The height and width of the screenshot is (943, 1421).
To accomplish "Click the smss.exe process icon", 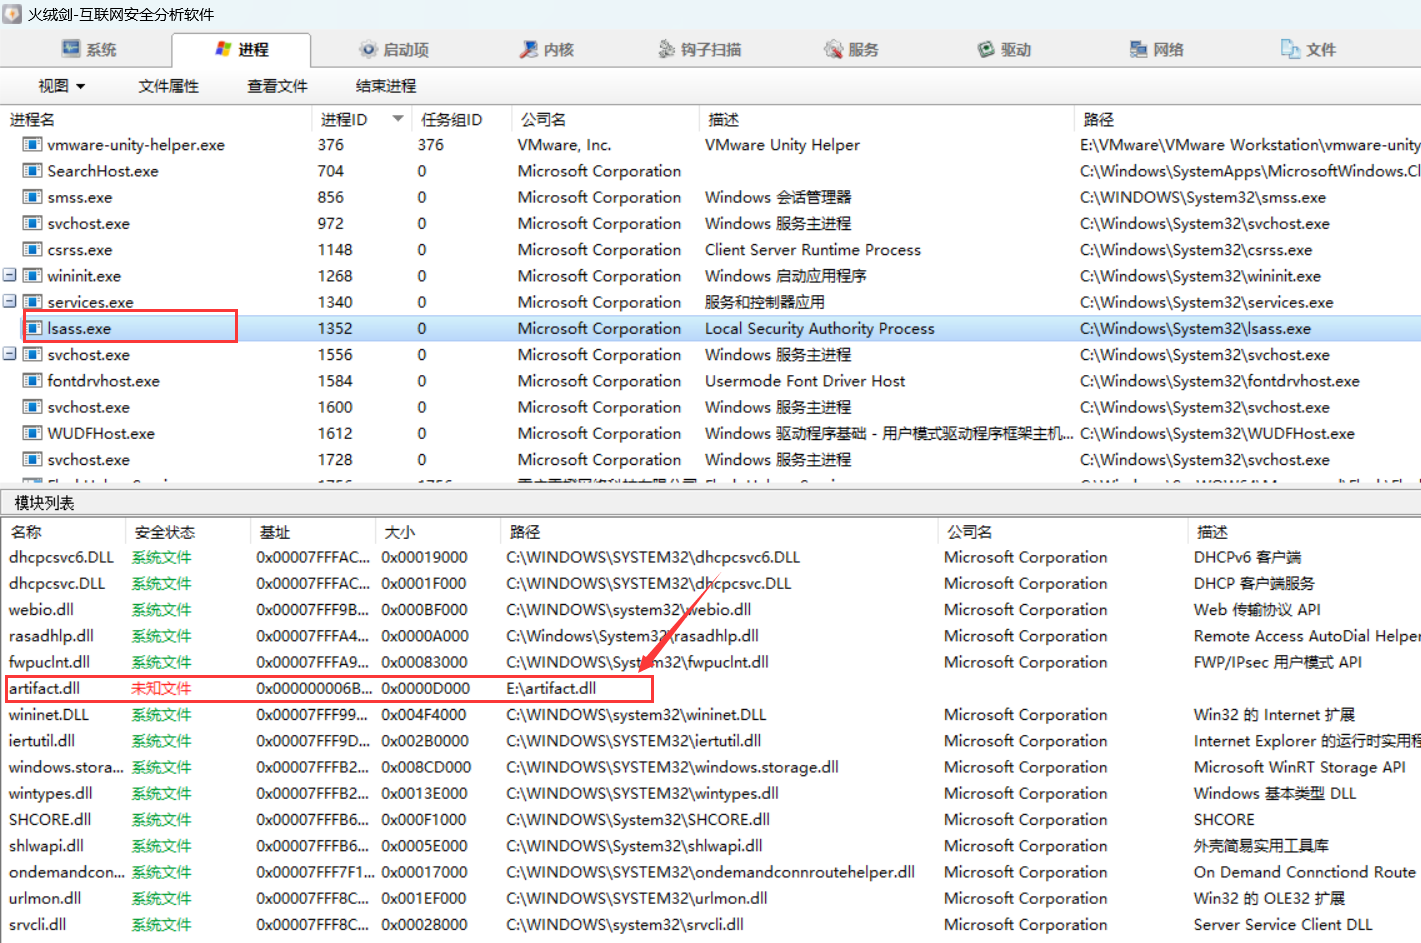I will 32,197.
